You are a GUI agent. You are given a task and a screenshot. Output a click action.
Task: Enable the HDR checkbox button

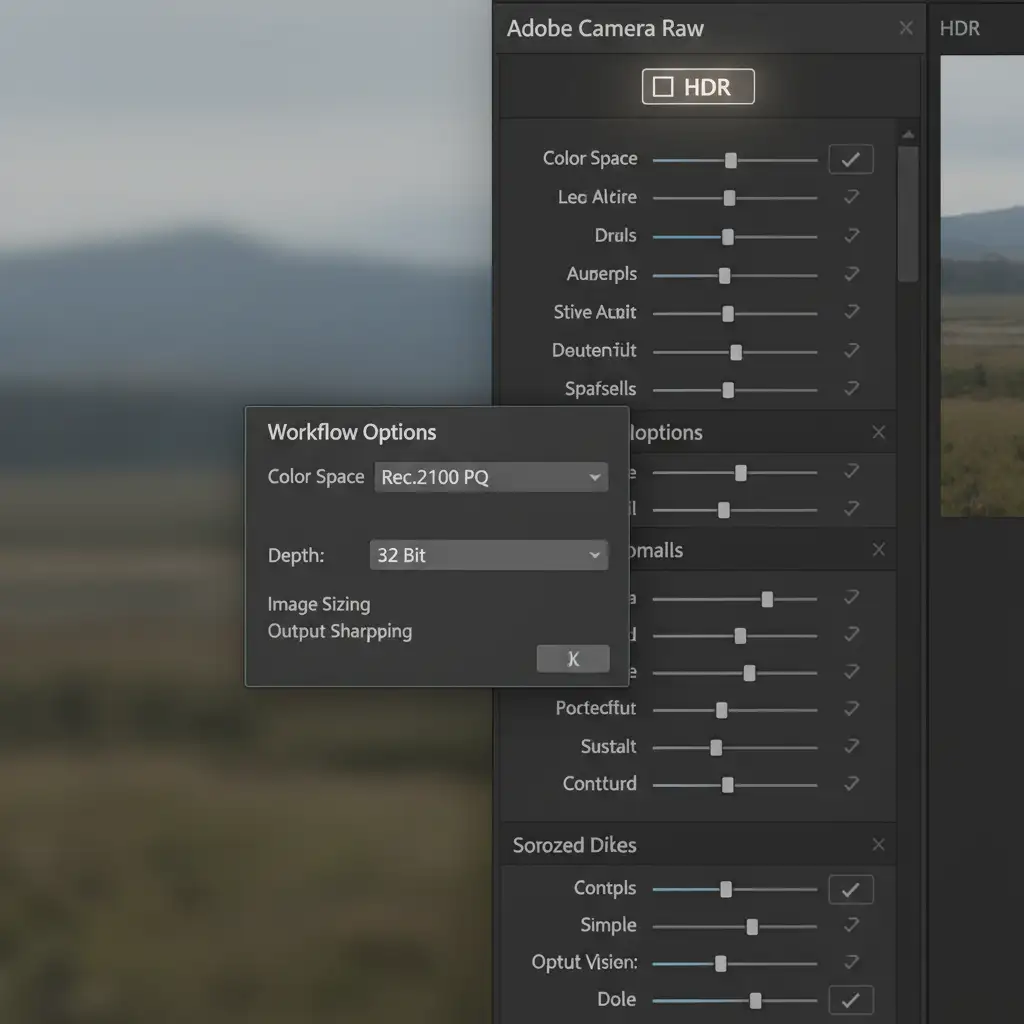click(697, 87)
